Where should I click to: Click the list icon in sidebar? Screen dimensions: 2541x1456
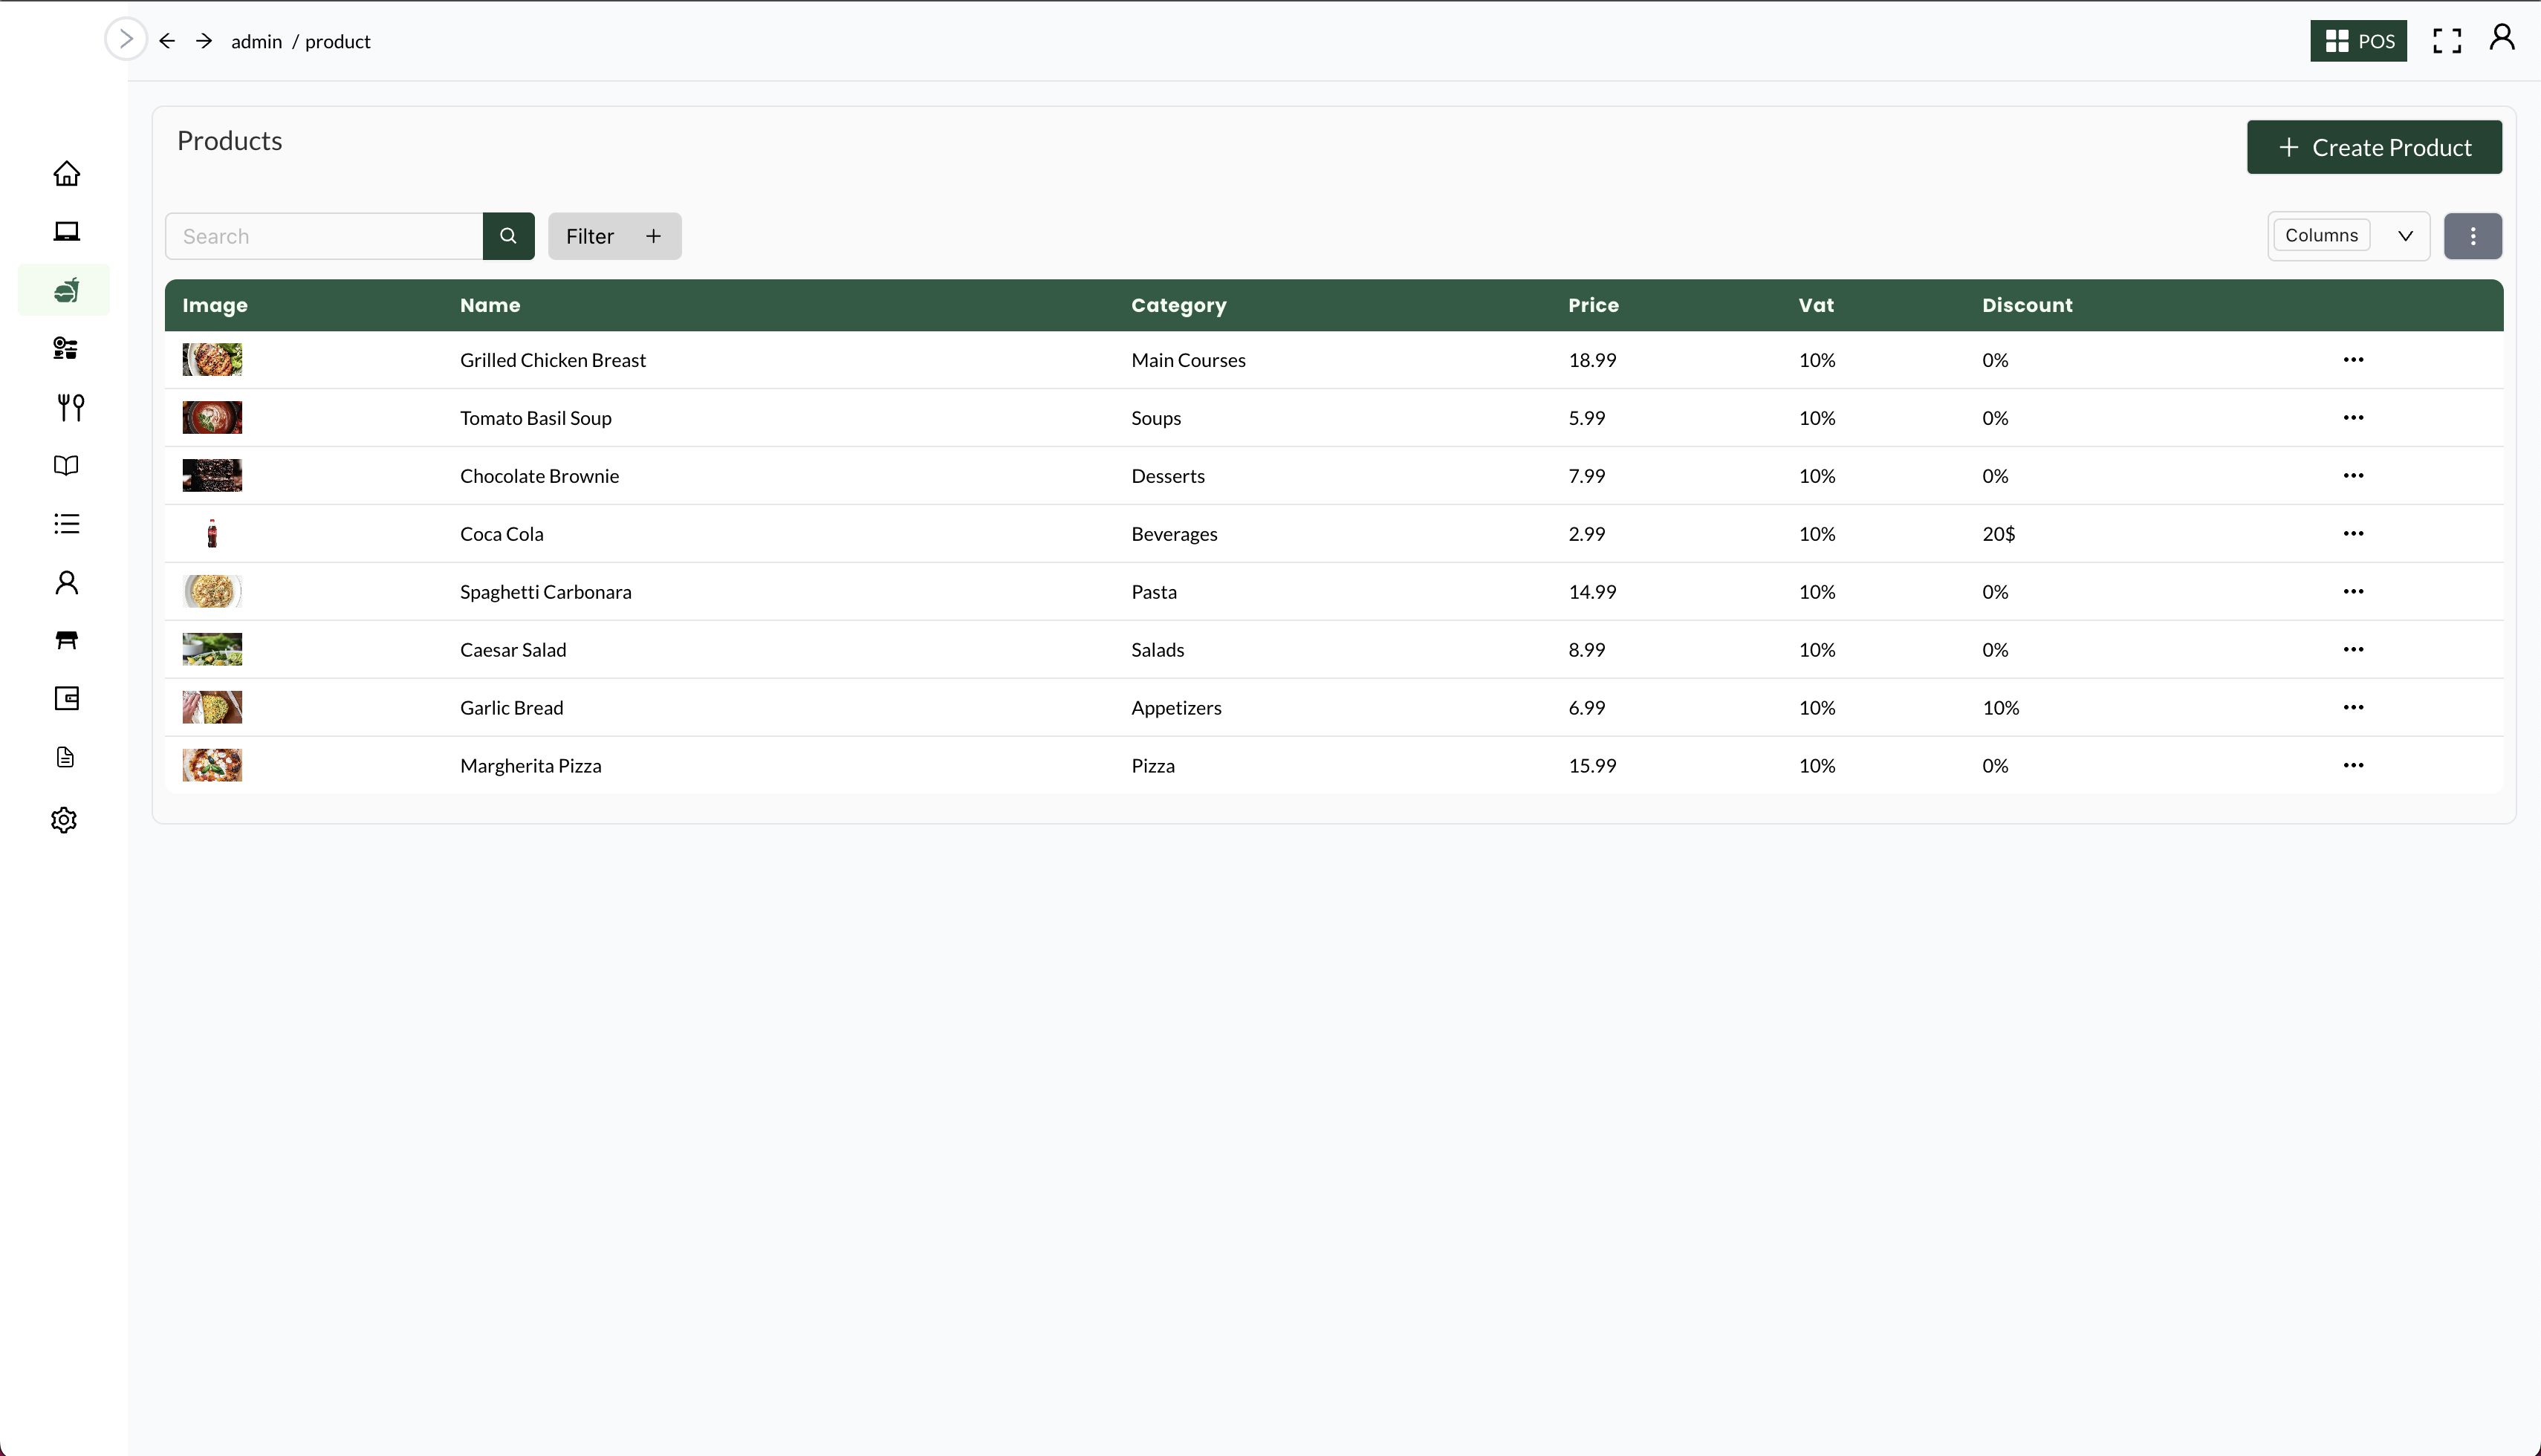tap(66, 524)
